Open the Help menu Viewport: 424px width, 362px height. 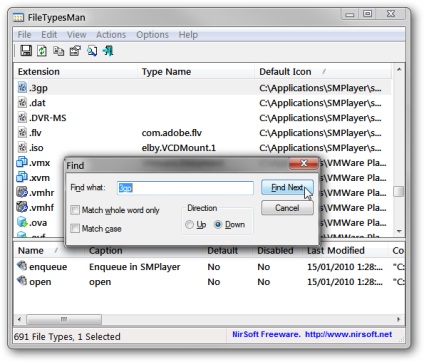point(188,35)
